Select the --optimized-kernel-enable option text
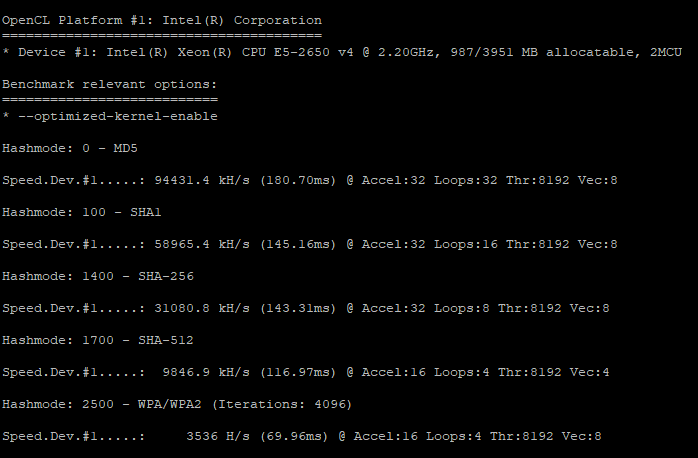The width and height of the screenshot is (698, 458). 118,117
